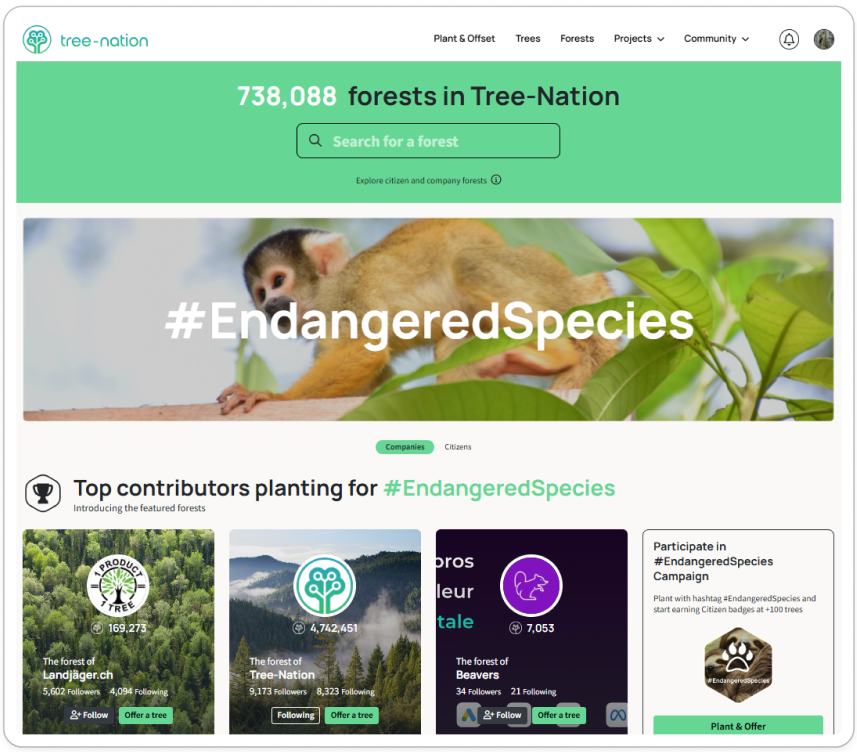This screenshot has width=857, height=752.
Task: Click the green Plant & Offer button
Action: [x=738, y=725]
